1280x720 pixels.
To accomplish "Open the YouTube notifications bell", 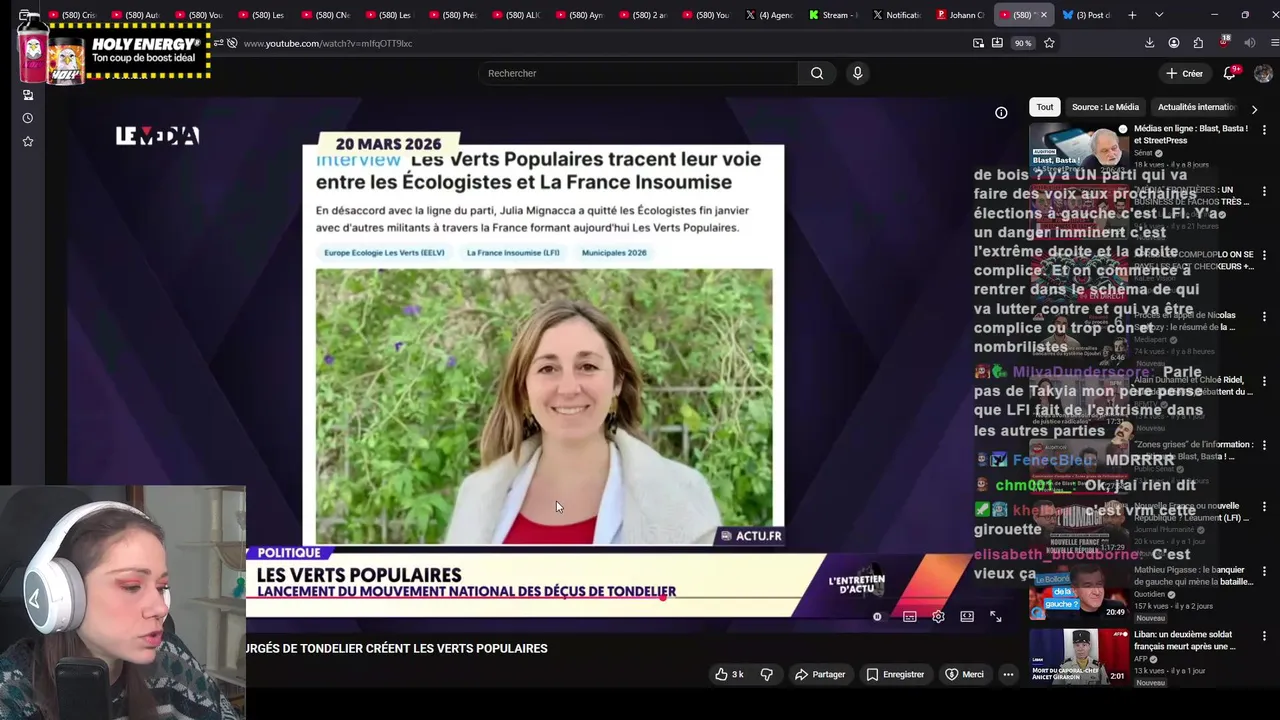I will (x=1230, y=73).
